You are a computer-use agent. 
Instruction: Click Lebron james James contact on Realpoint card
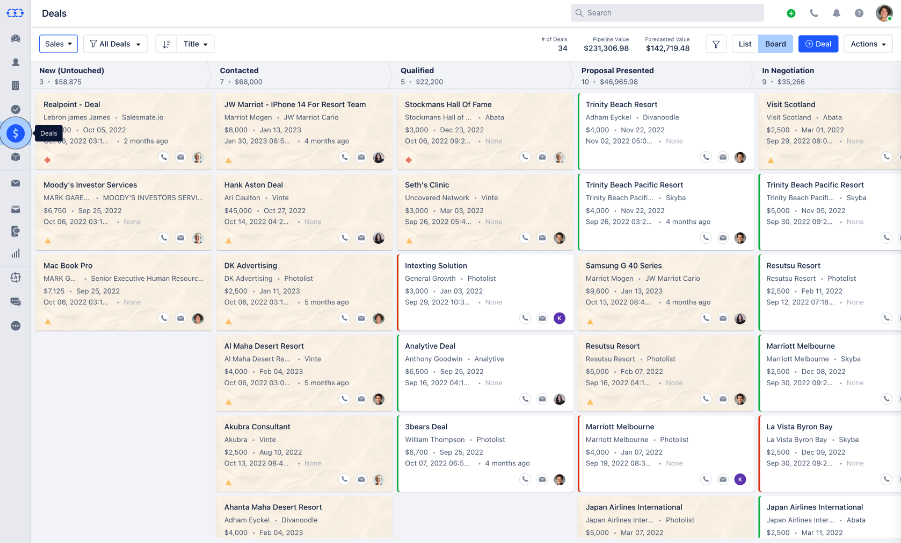(x=76, y=117)
